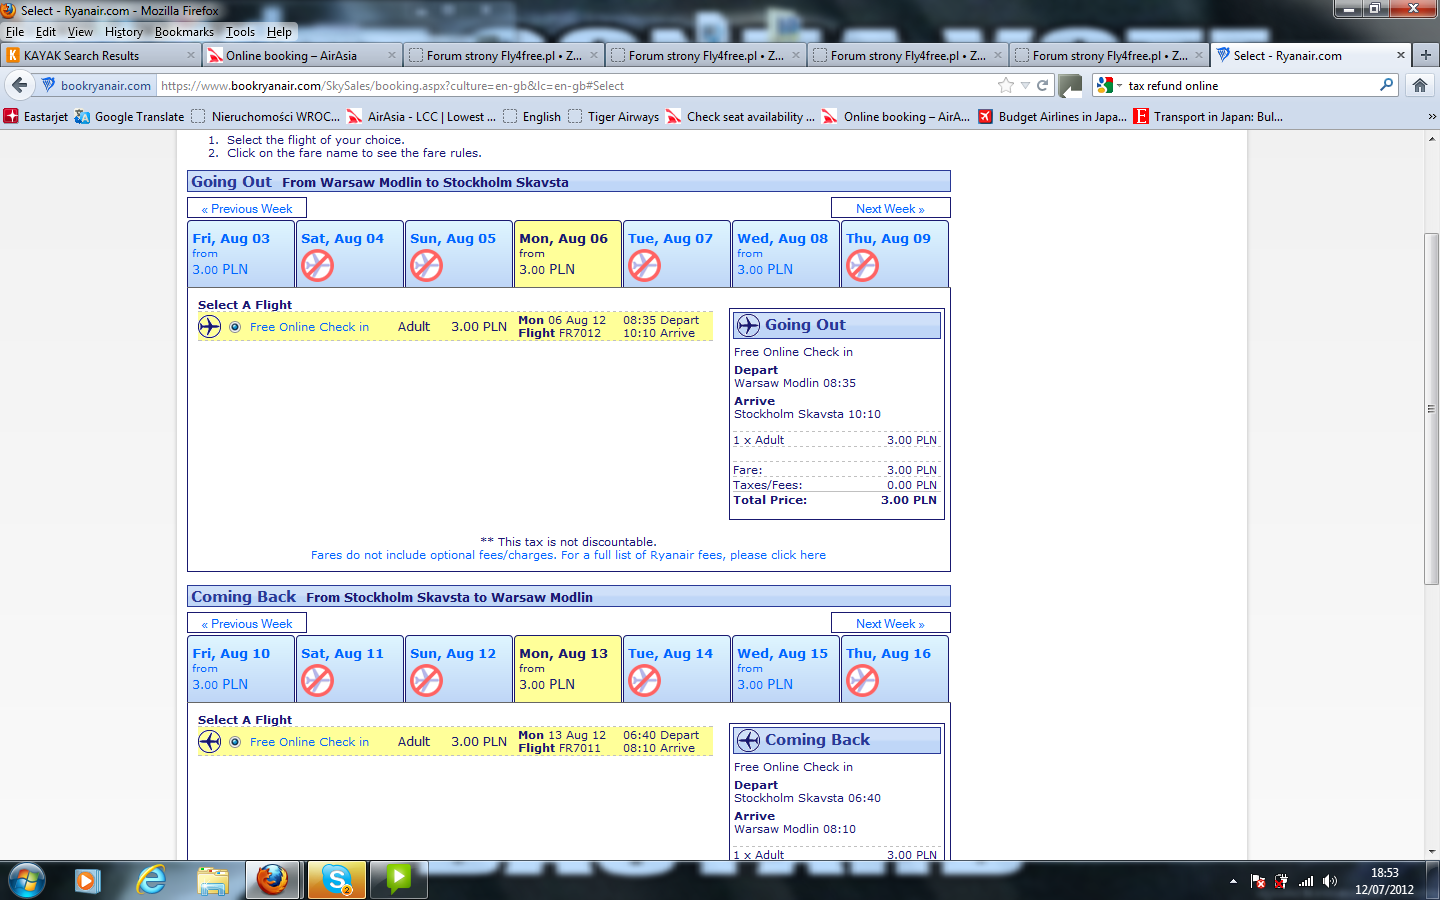The width and height of the screenshot is (1440, 900).
Task: Switch to Skype in the taskbar
Action: click(x=337, y=880)
